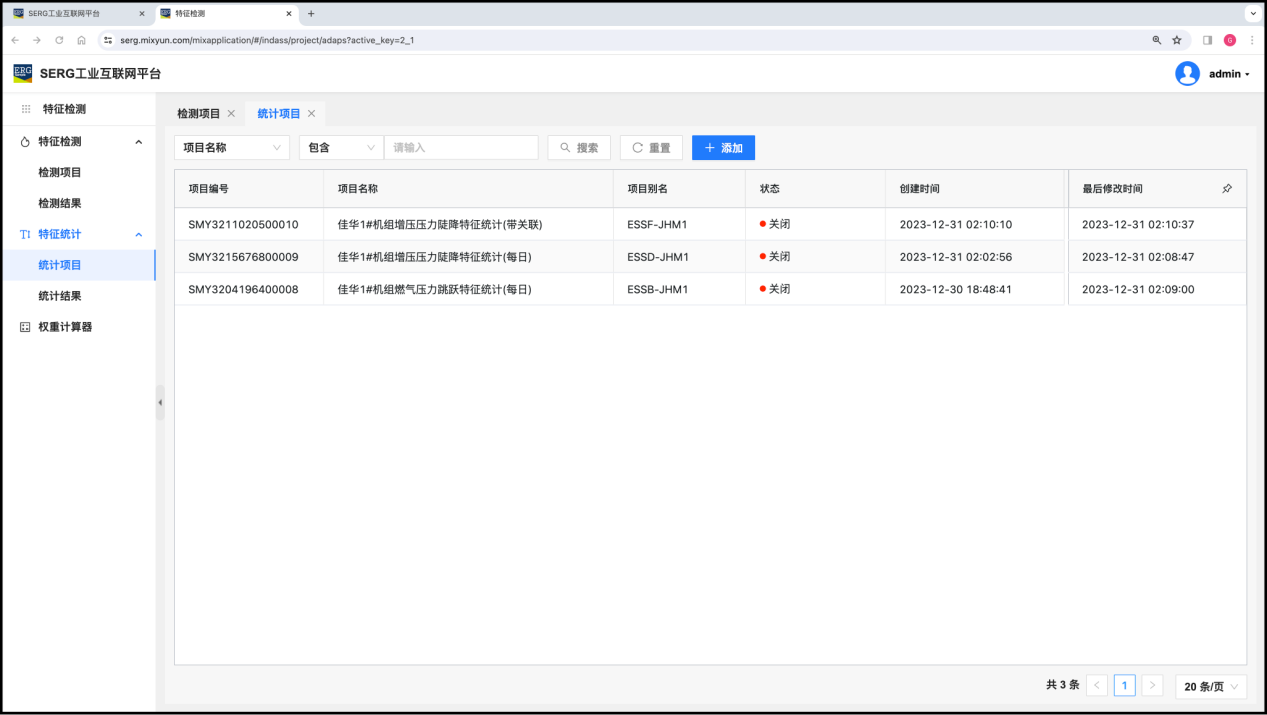Click the 请输入 search input field
The height and width of the screenshot is (715, 1267).
tap(461, 148)
